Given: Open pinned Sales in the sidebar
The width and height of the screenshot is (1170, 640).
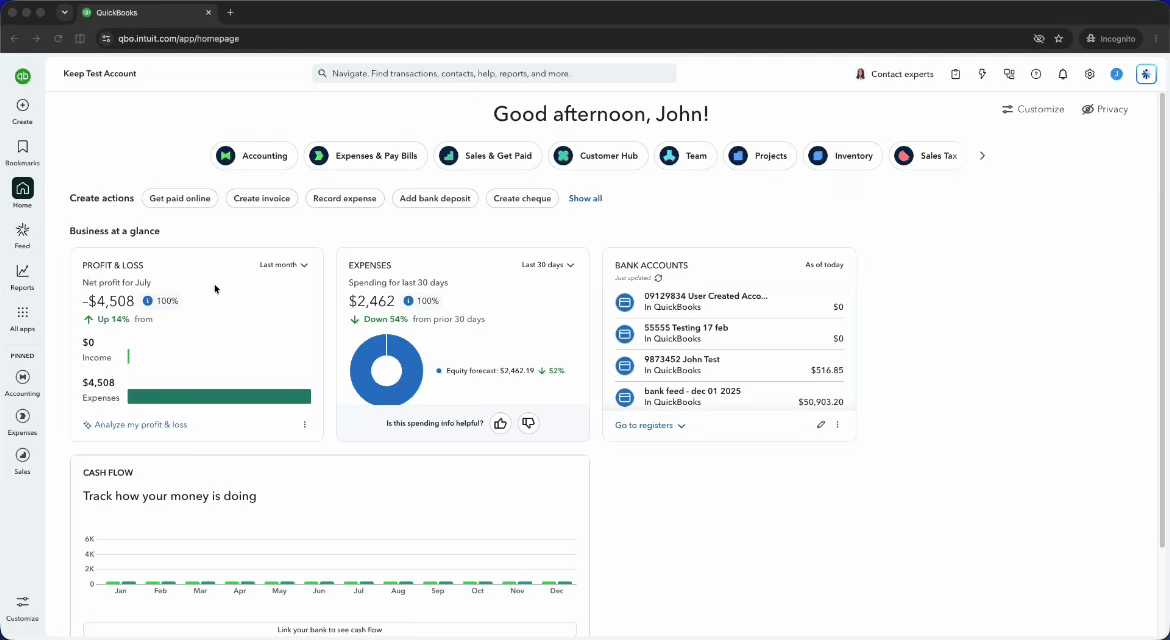Looking at the screenshot, I should (x=22, y=462).
